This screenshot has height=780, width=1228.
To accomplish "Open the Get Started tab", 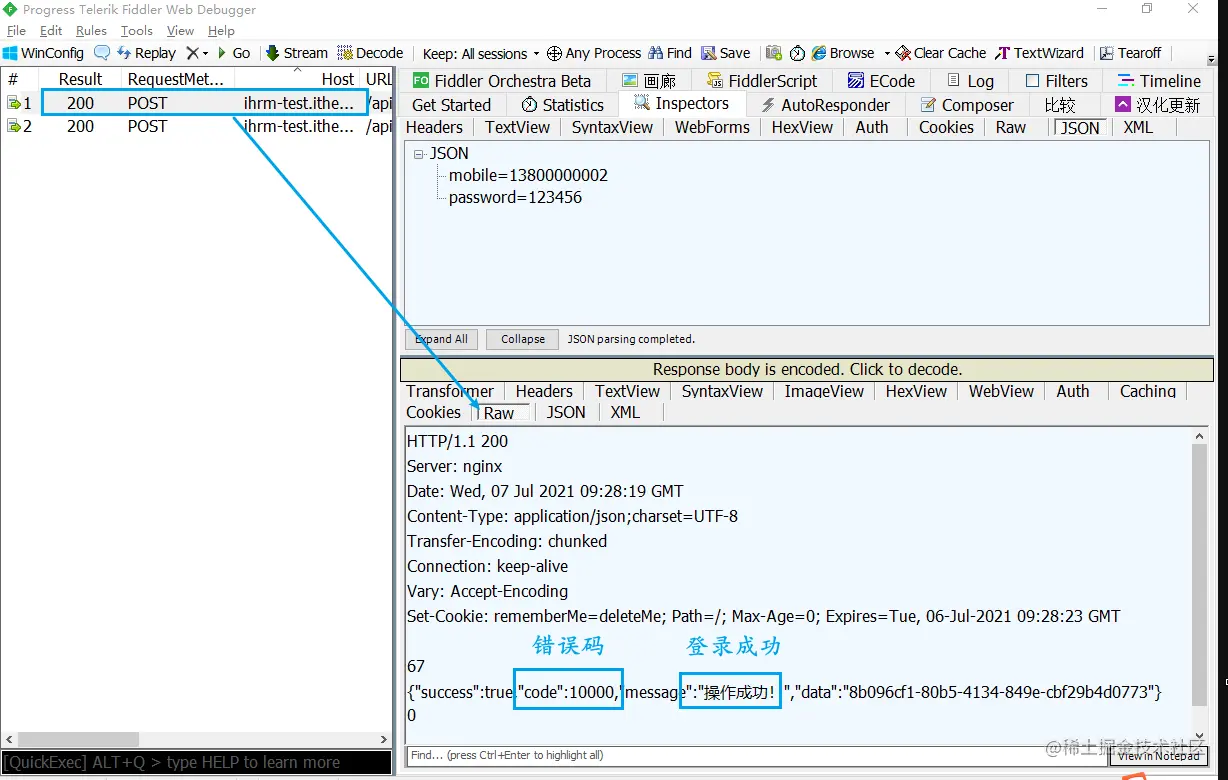I will 451,105.
